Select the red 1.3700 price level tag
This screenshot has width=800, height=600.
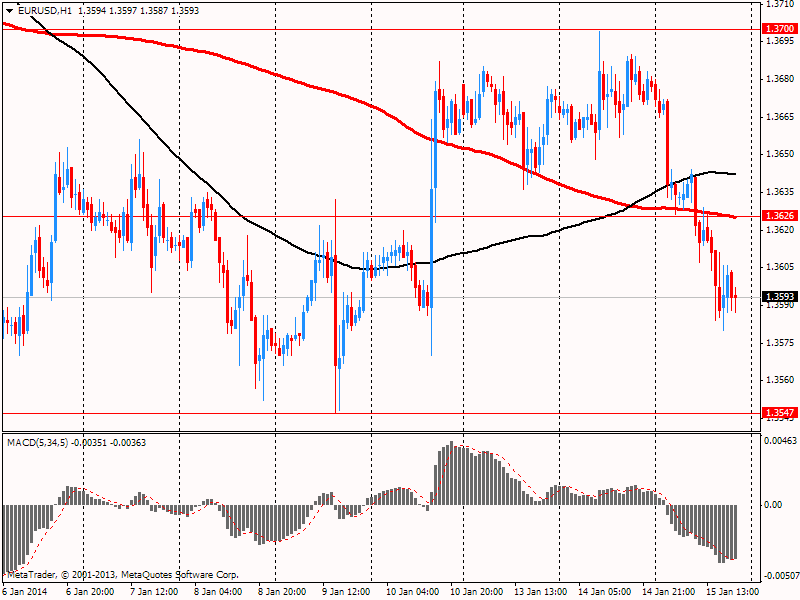pyautogui.click(x=780, y=29)
